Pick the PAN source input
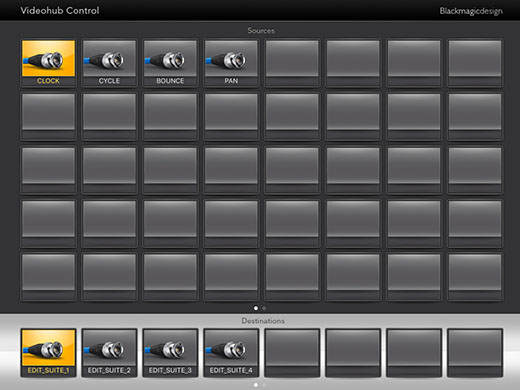 [231, 63]
